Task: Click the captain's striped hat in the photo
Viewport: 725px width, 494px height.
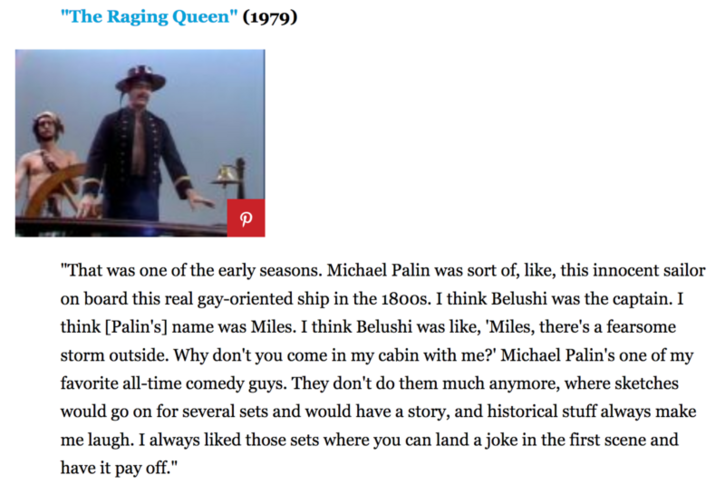Action: pyautogui.click(x=140, y=79)
